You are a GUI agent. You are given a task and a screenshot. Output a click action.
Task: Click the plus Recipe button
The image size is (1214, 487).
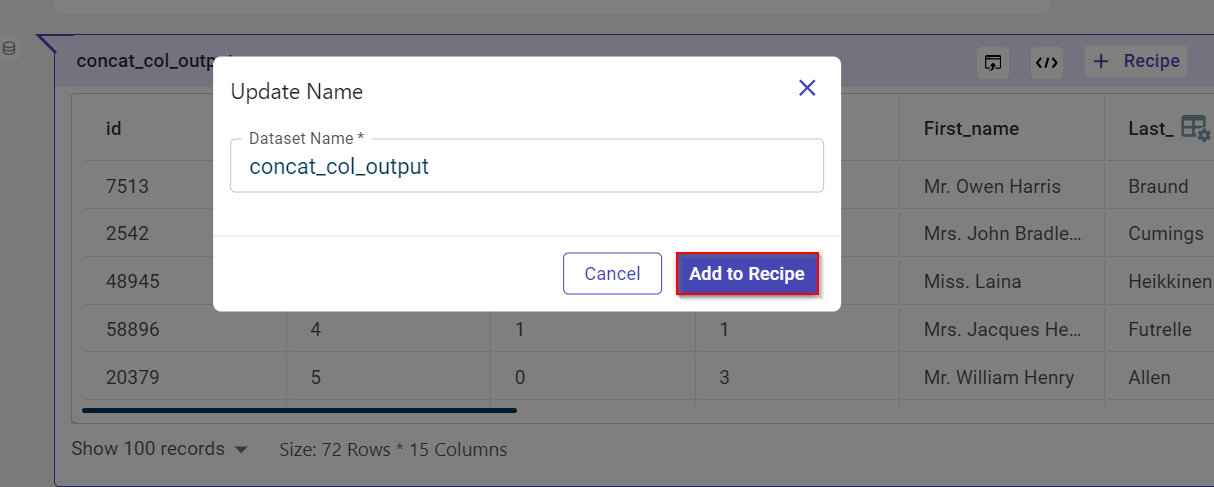[1136, 61]
